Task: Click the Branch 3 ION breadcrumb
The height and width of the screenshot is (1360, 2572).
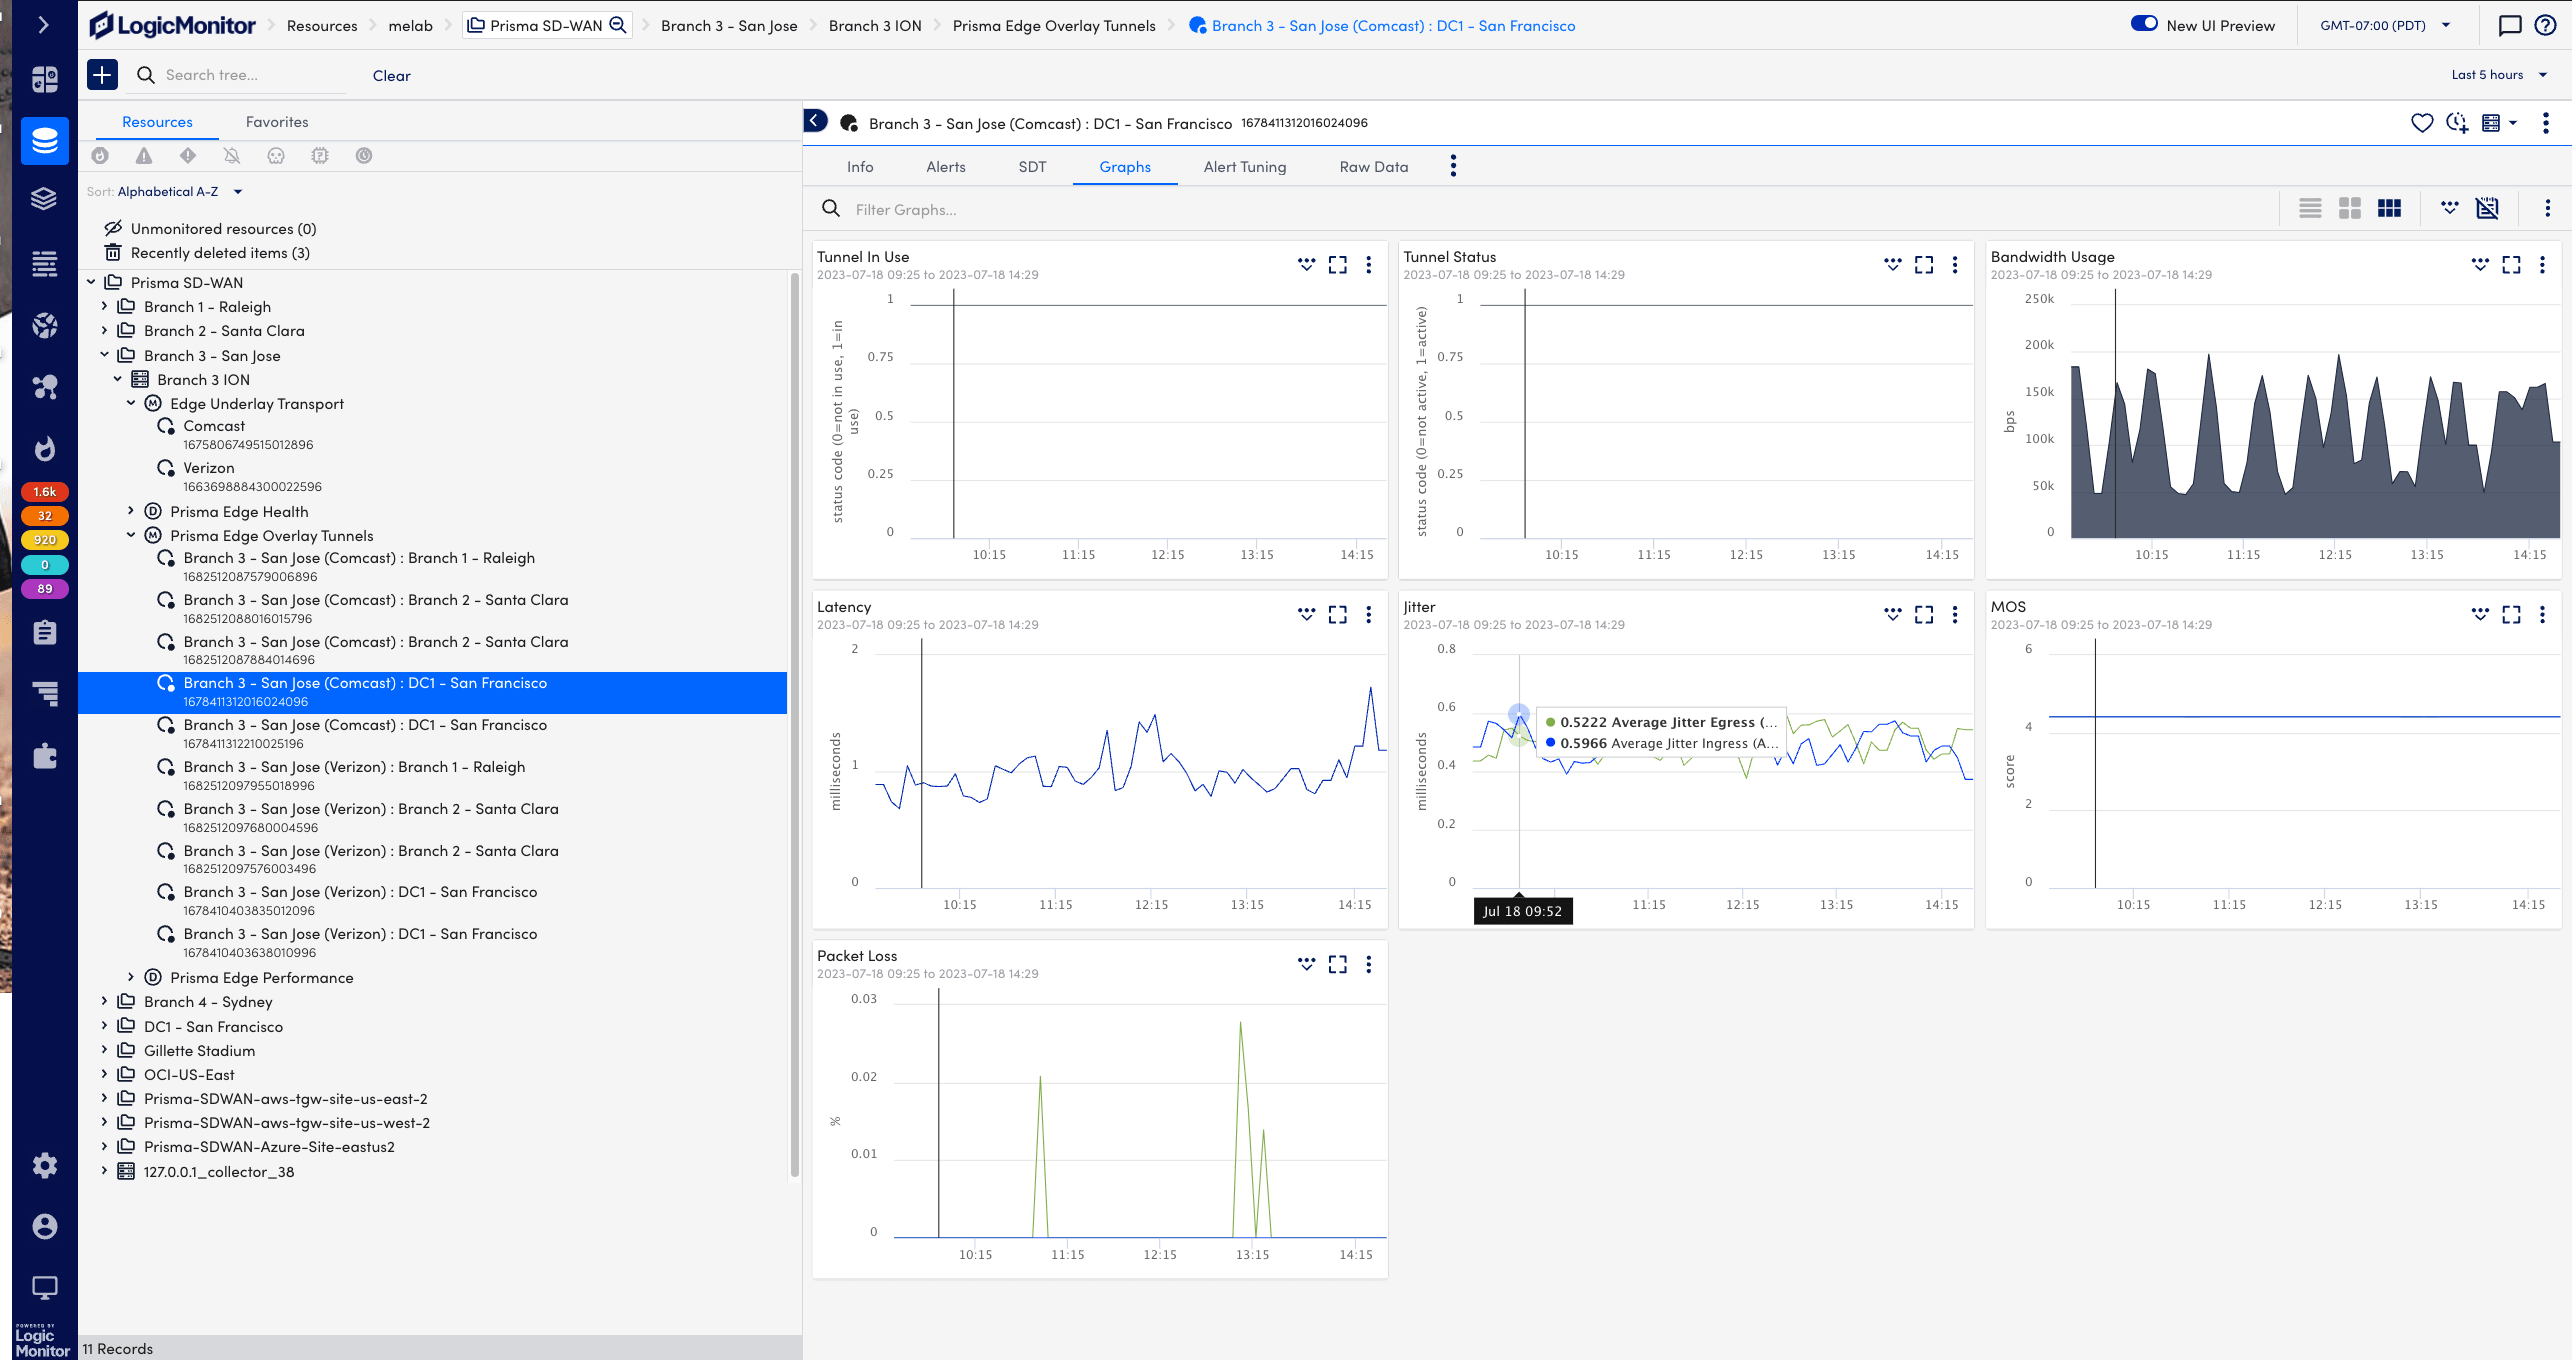Action: coord(875,26)
